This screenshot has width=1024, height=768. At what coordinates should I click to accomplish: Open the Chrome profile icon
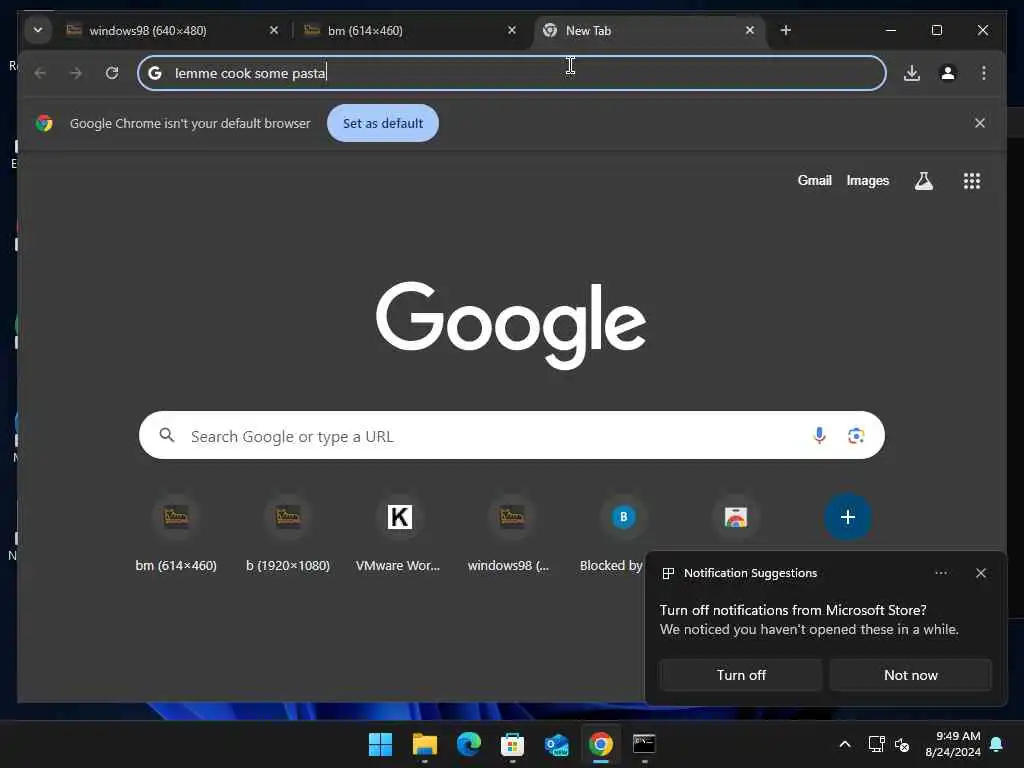coord(948,73)
